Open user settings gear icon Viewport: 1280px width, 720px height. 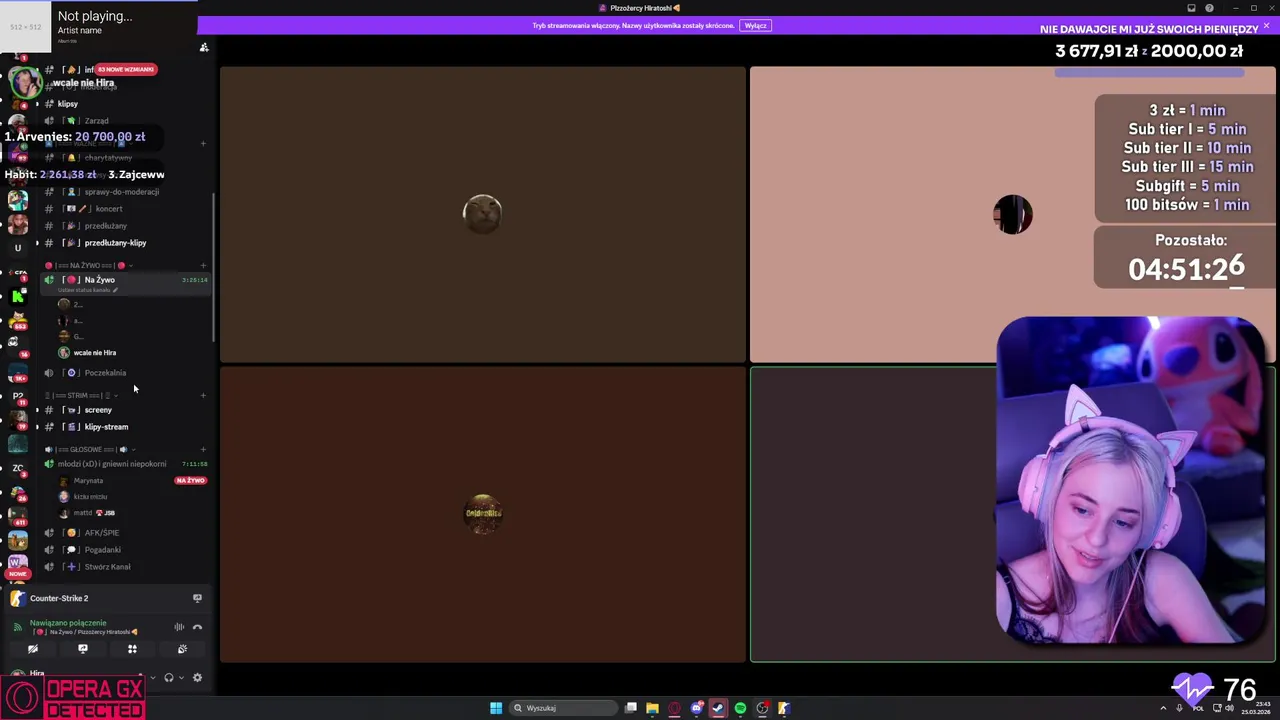[x=197, y=678]
